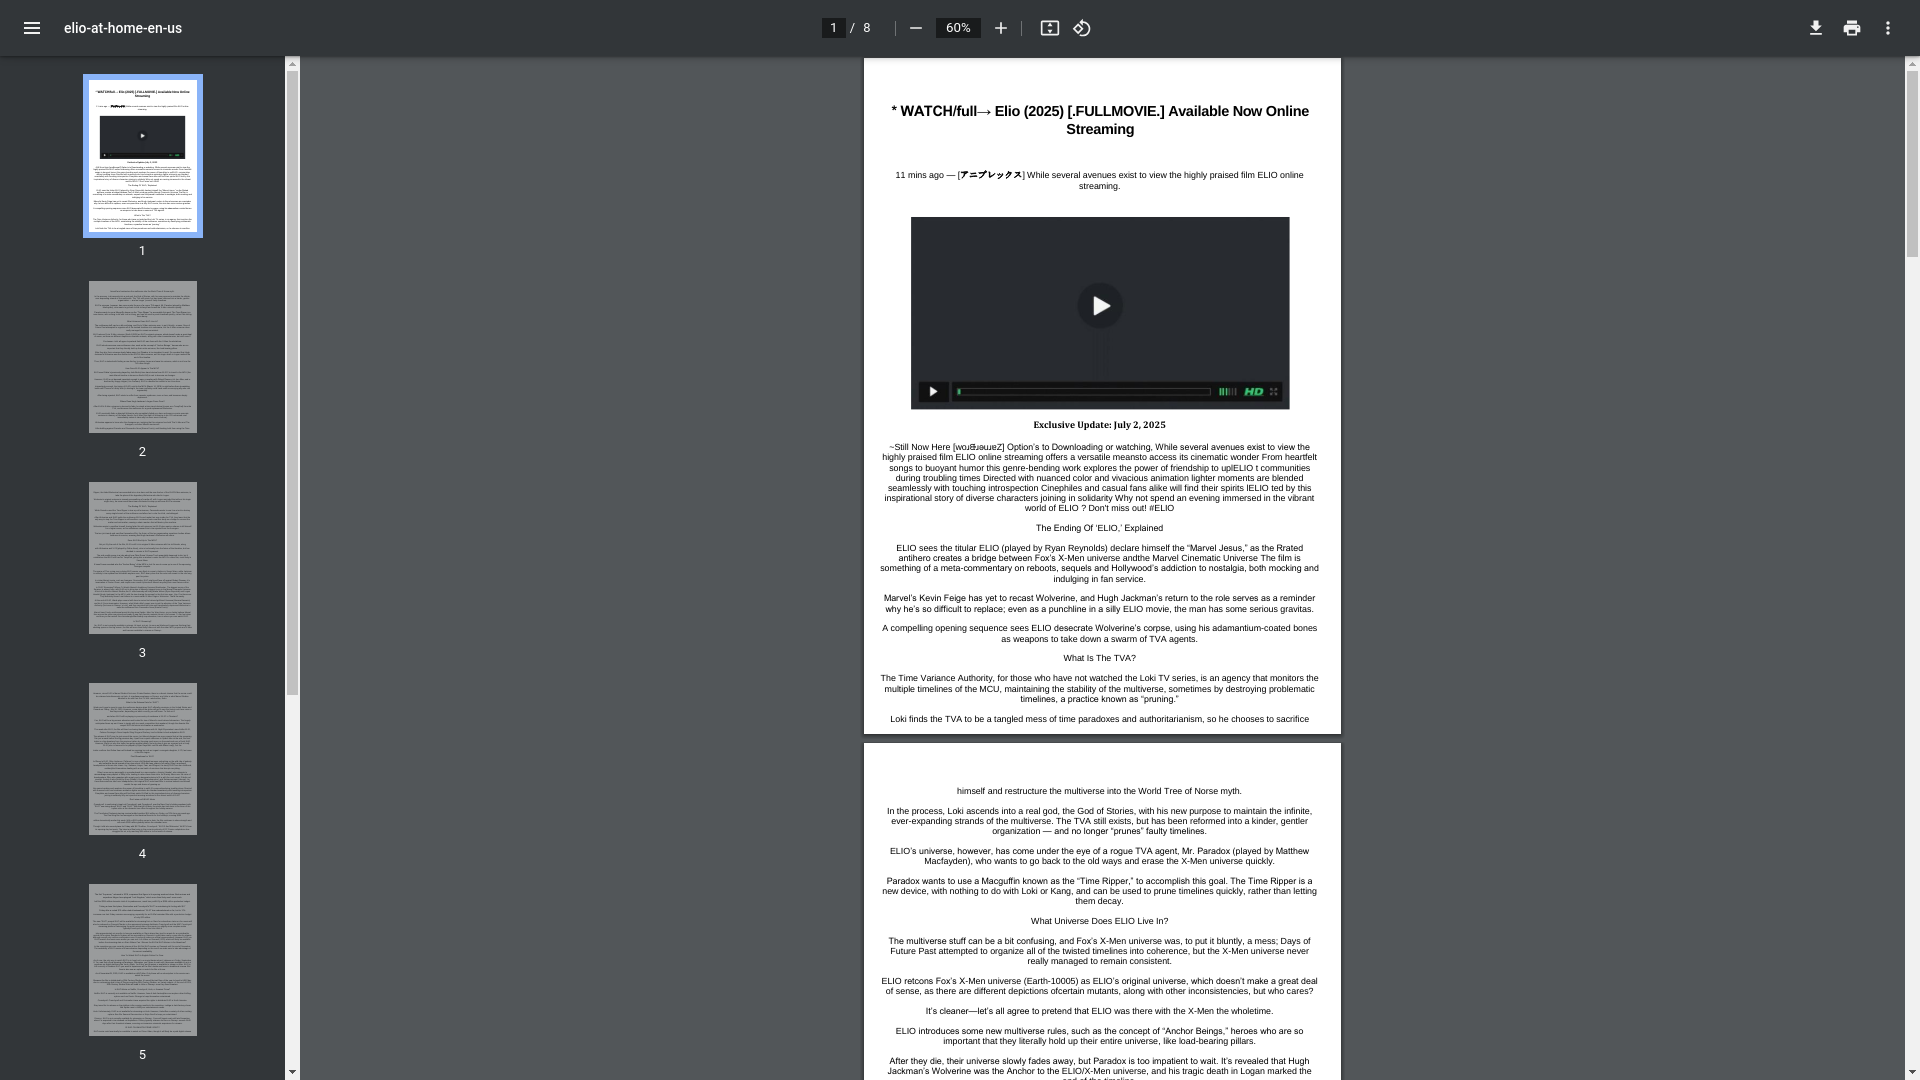The height and width of the screenshot is (1080, 1920).
Task: Click the small play button in video controls
Action: (x=933, y=392)
